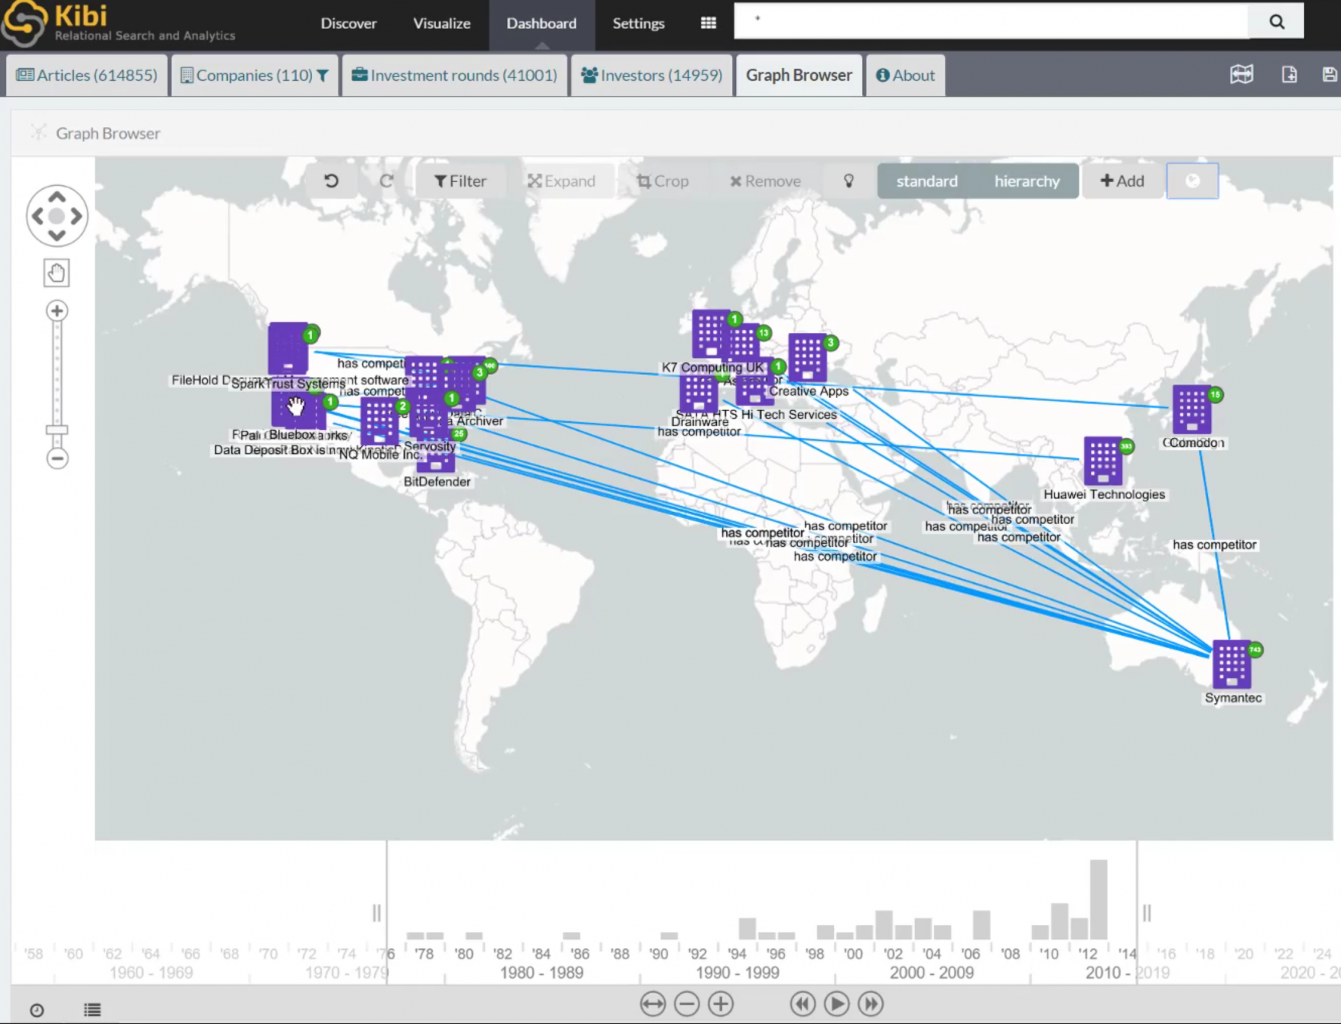Click the Huawei Technologies node
This screenshot has height=1024, width=1341.
tap(1103, 461)
